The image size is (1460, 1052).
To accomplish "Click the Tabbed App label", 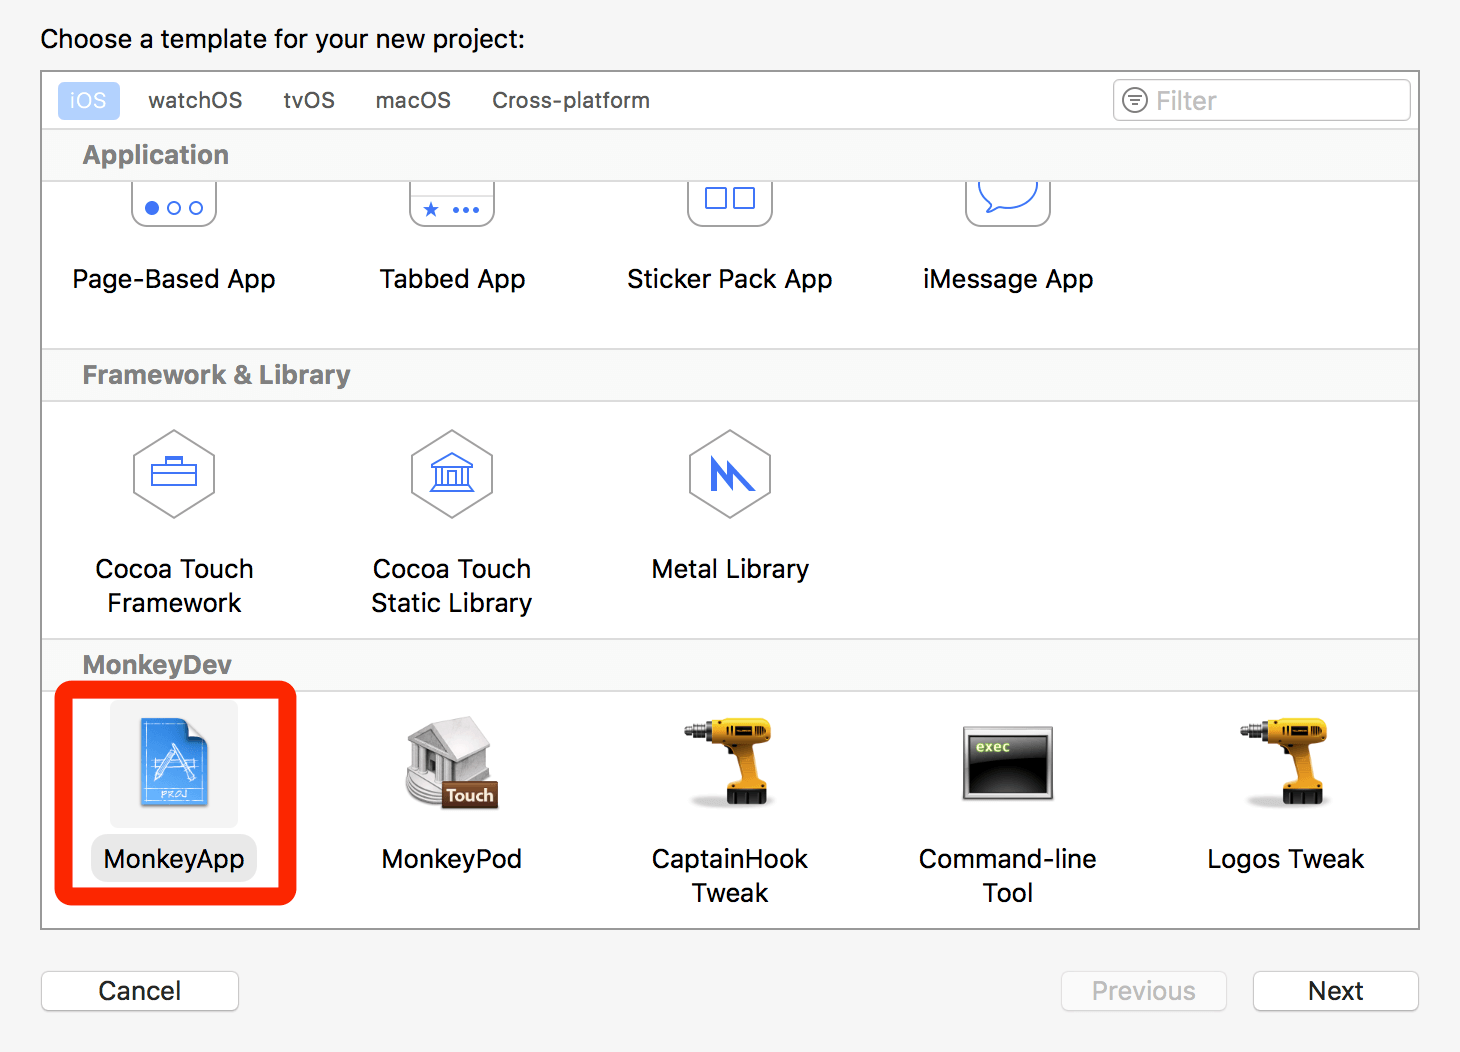I will (x=452, y=279).
